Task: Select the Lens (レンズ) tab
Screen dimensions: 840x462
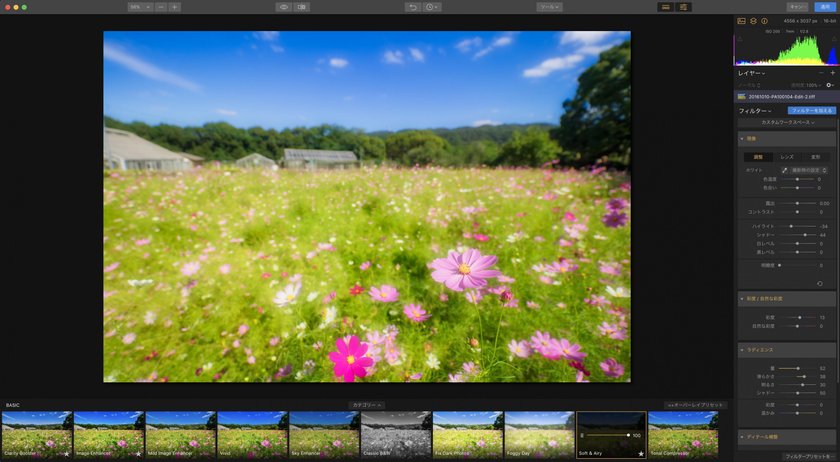Action: click(786, 158)
